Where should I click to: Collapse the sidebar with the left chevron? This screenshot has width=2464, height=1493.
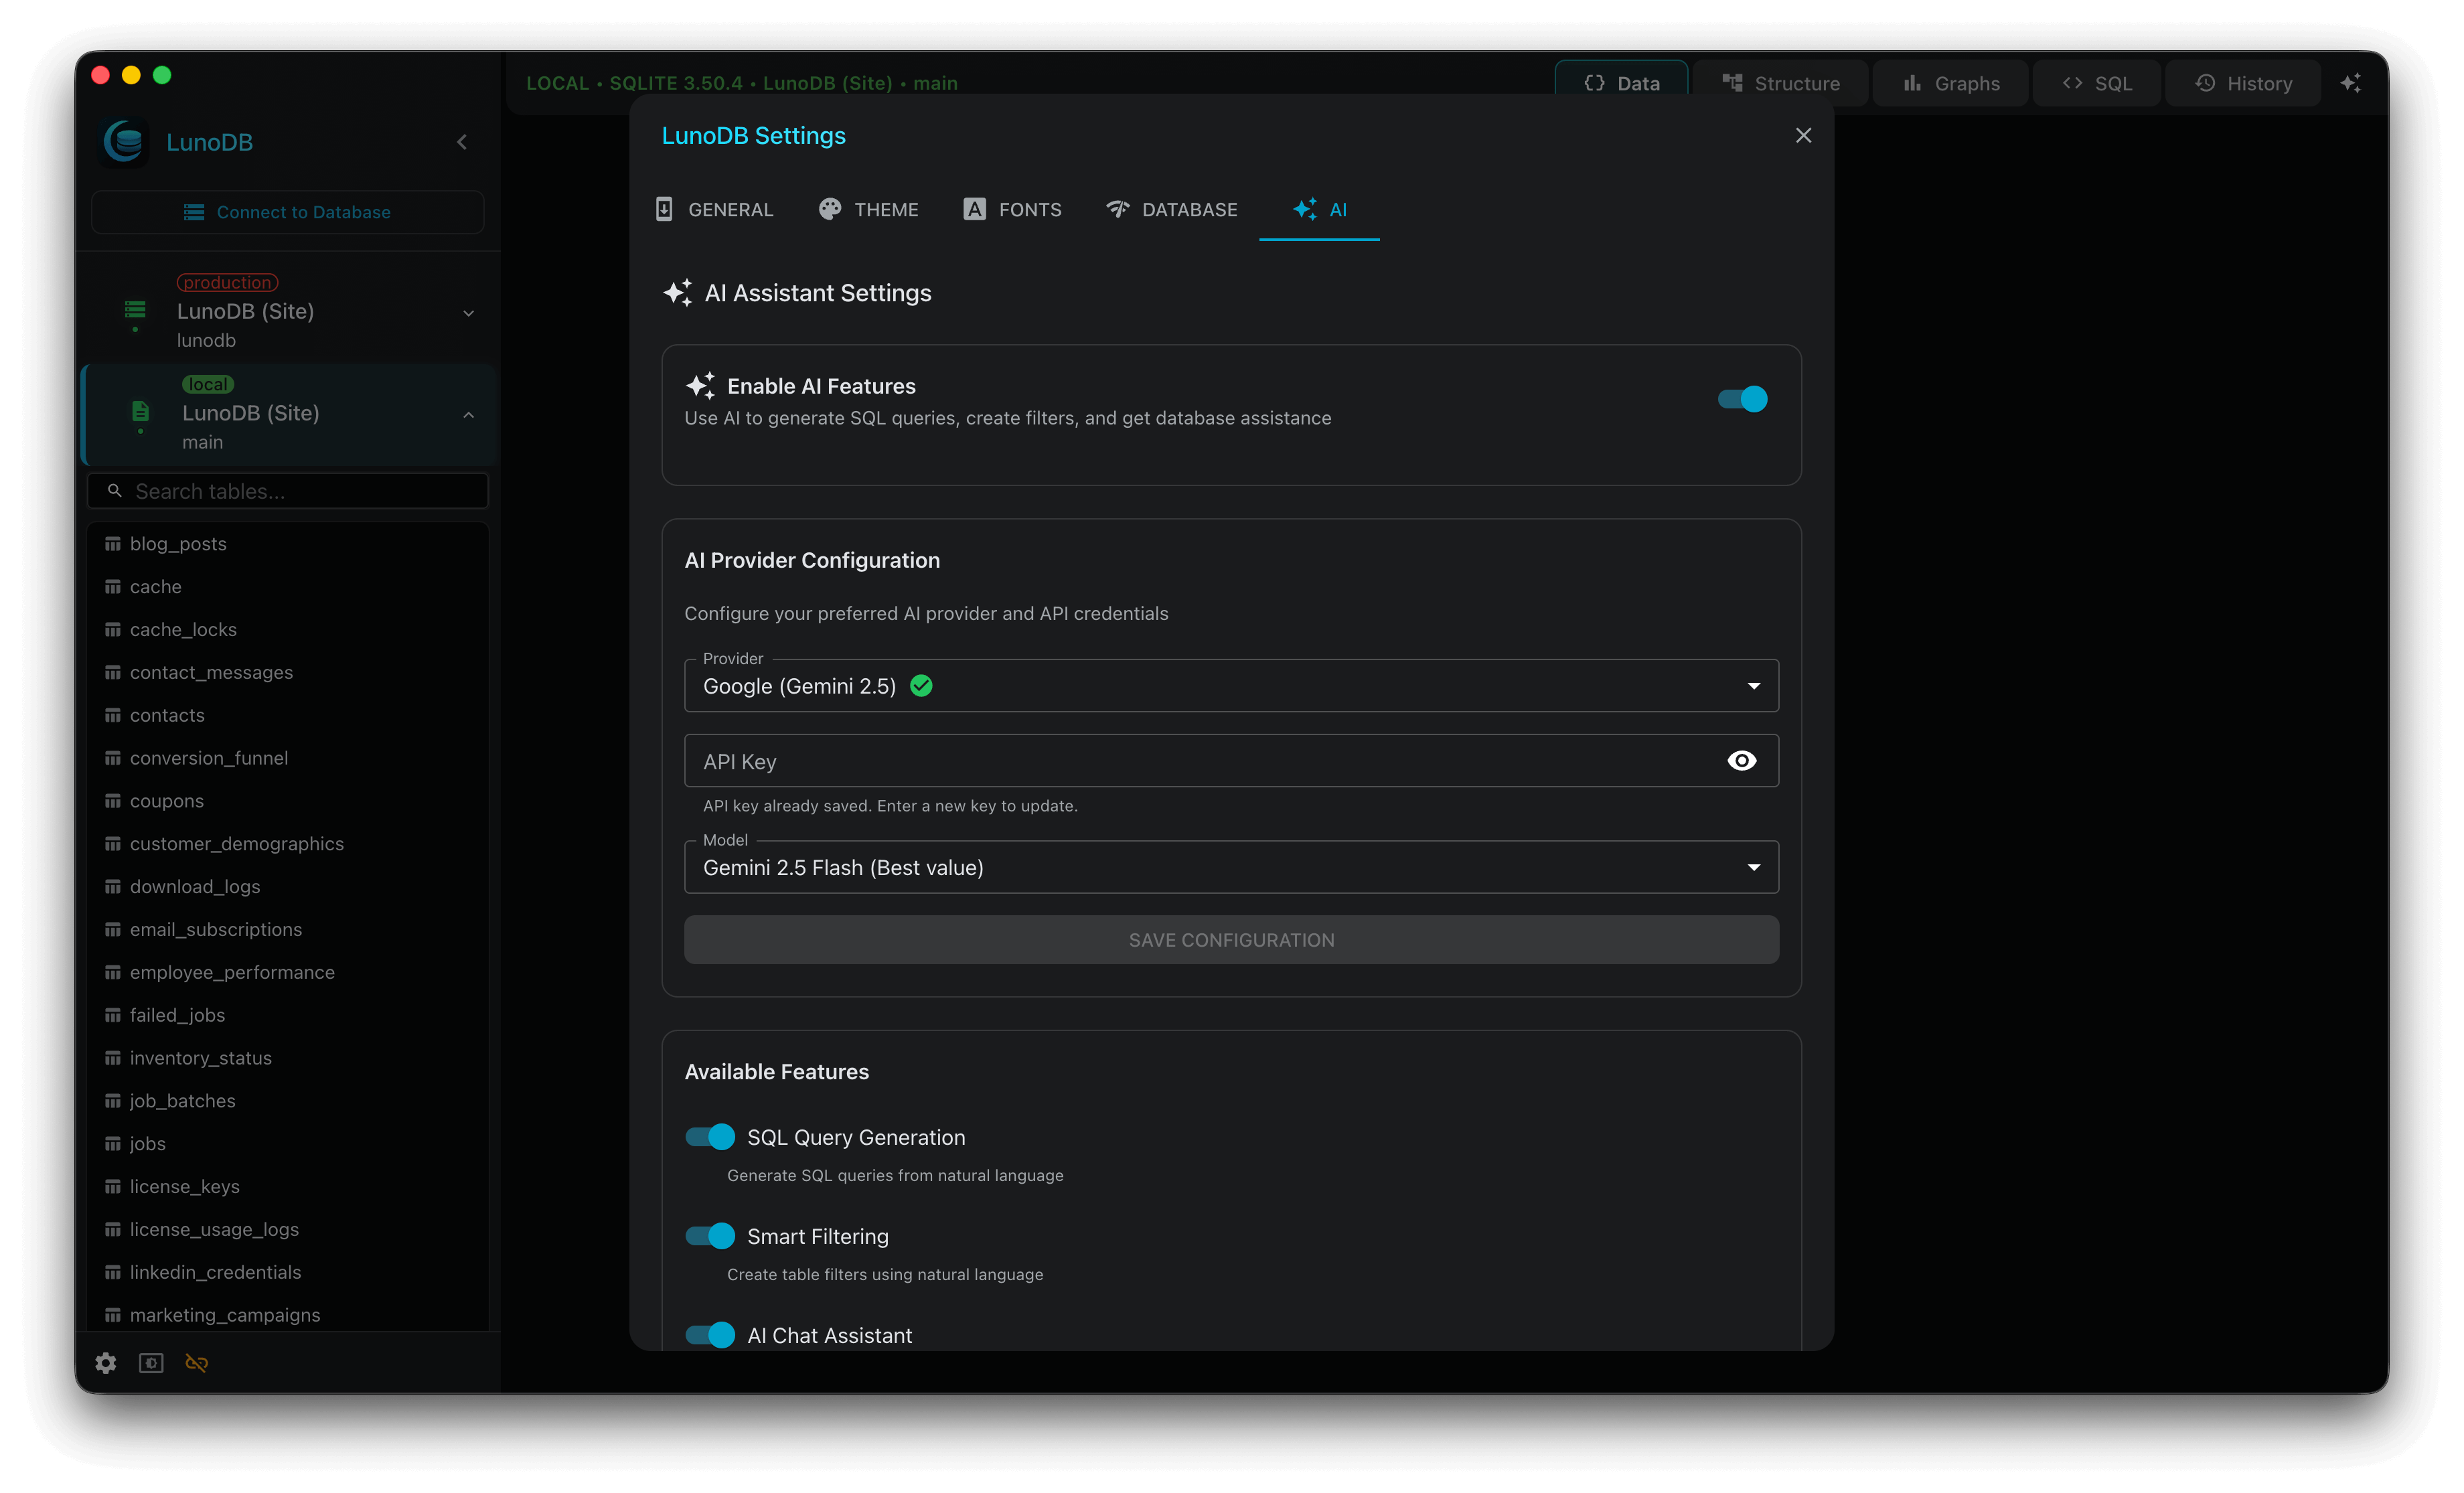(x=462, y=142)
